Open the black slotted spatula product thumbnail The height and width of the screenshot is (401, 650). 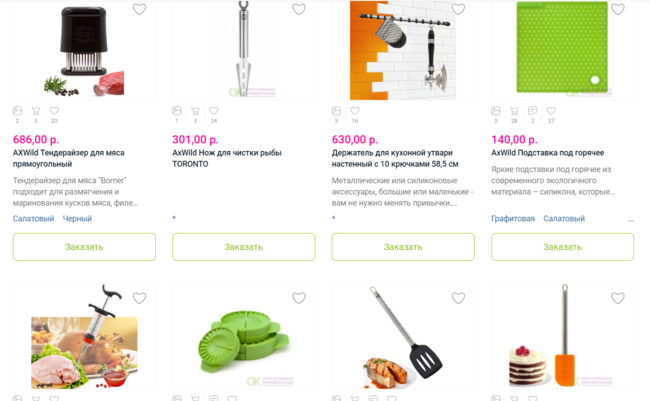pos(403,336)
